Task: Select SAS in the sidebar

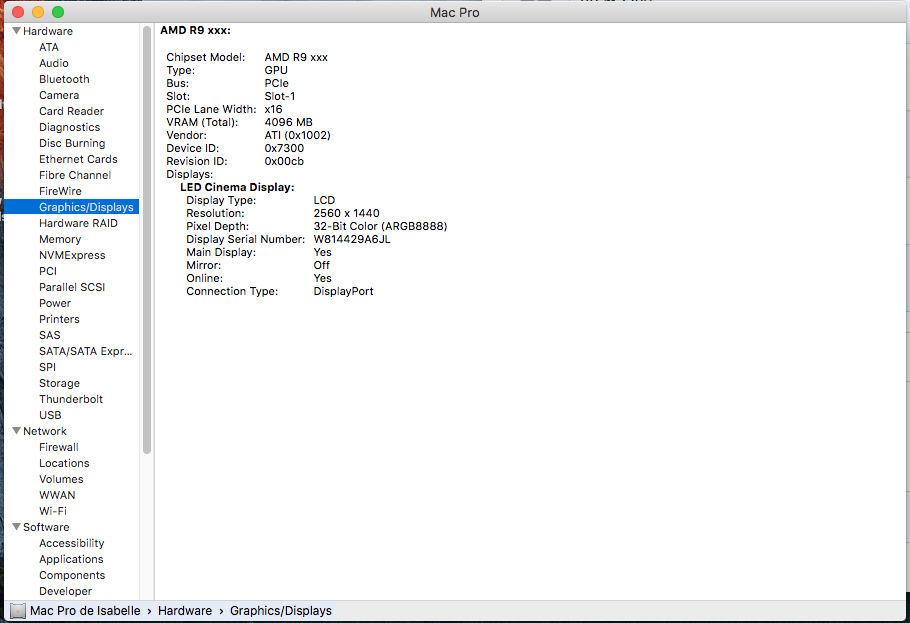Action: pos(50,335)
